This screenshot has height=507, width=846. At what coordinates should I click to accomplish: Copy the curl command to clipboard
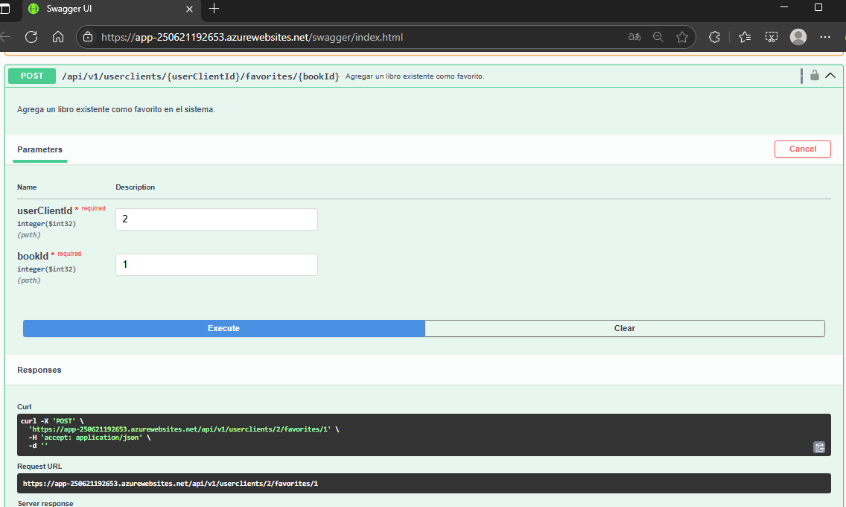819,447
